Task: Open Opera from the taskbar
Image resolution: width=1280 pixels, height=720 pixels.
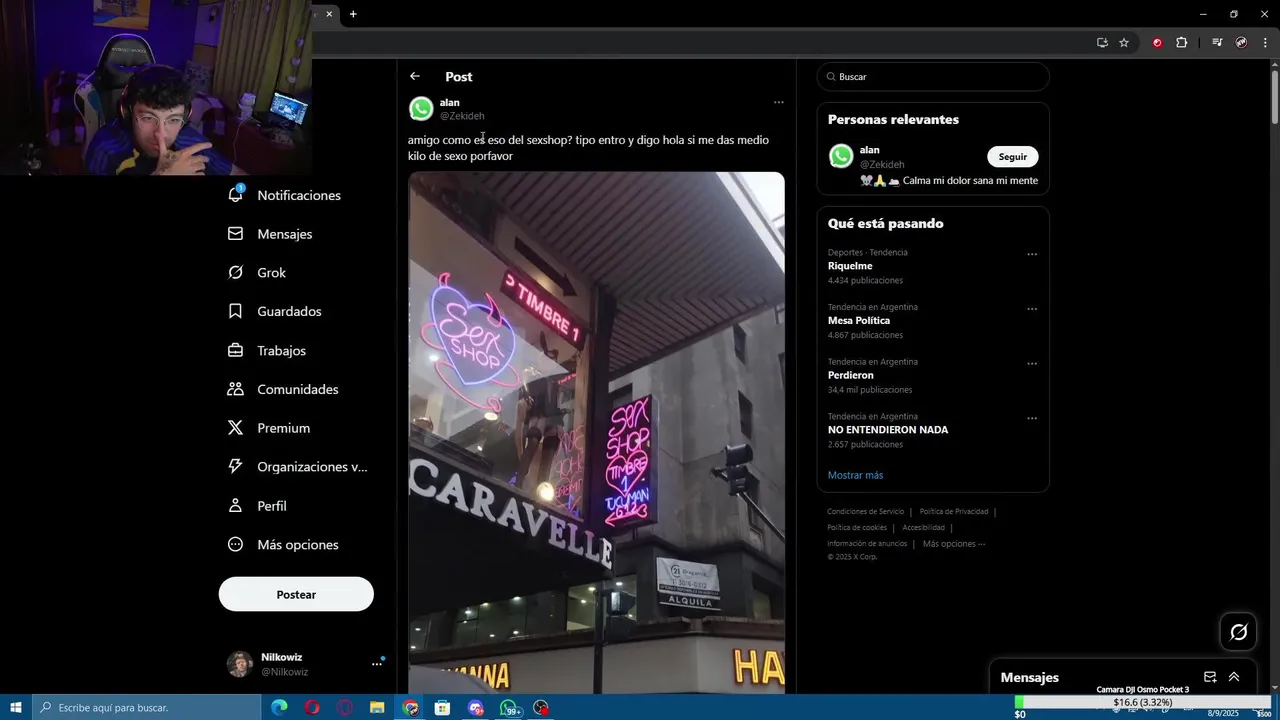Action: click(312, 708)
